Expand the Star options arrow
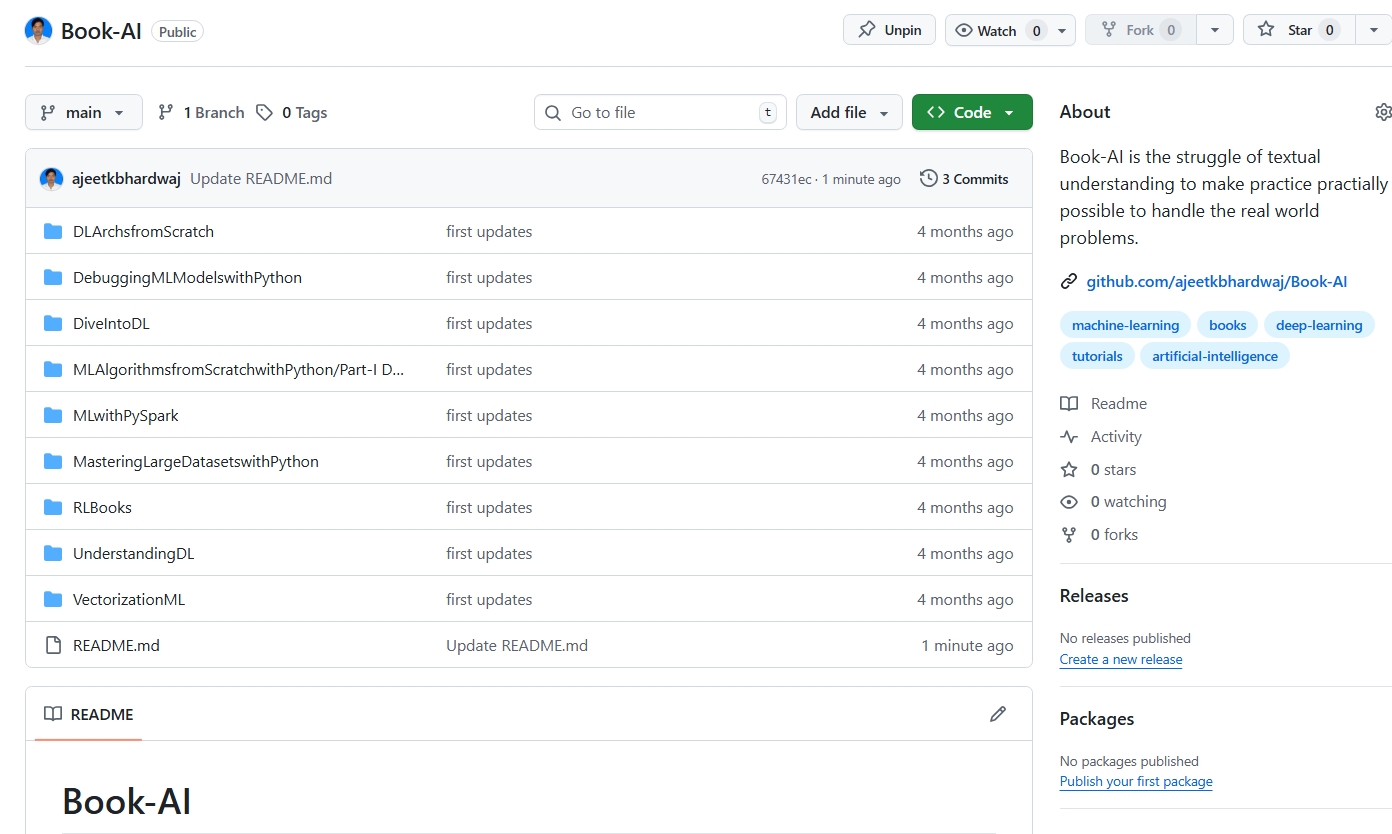The image size is (1392, 834). tap(1372, 30)
